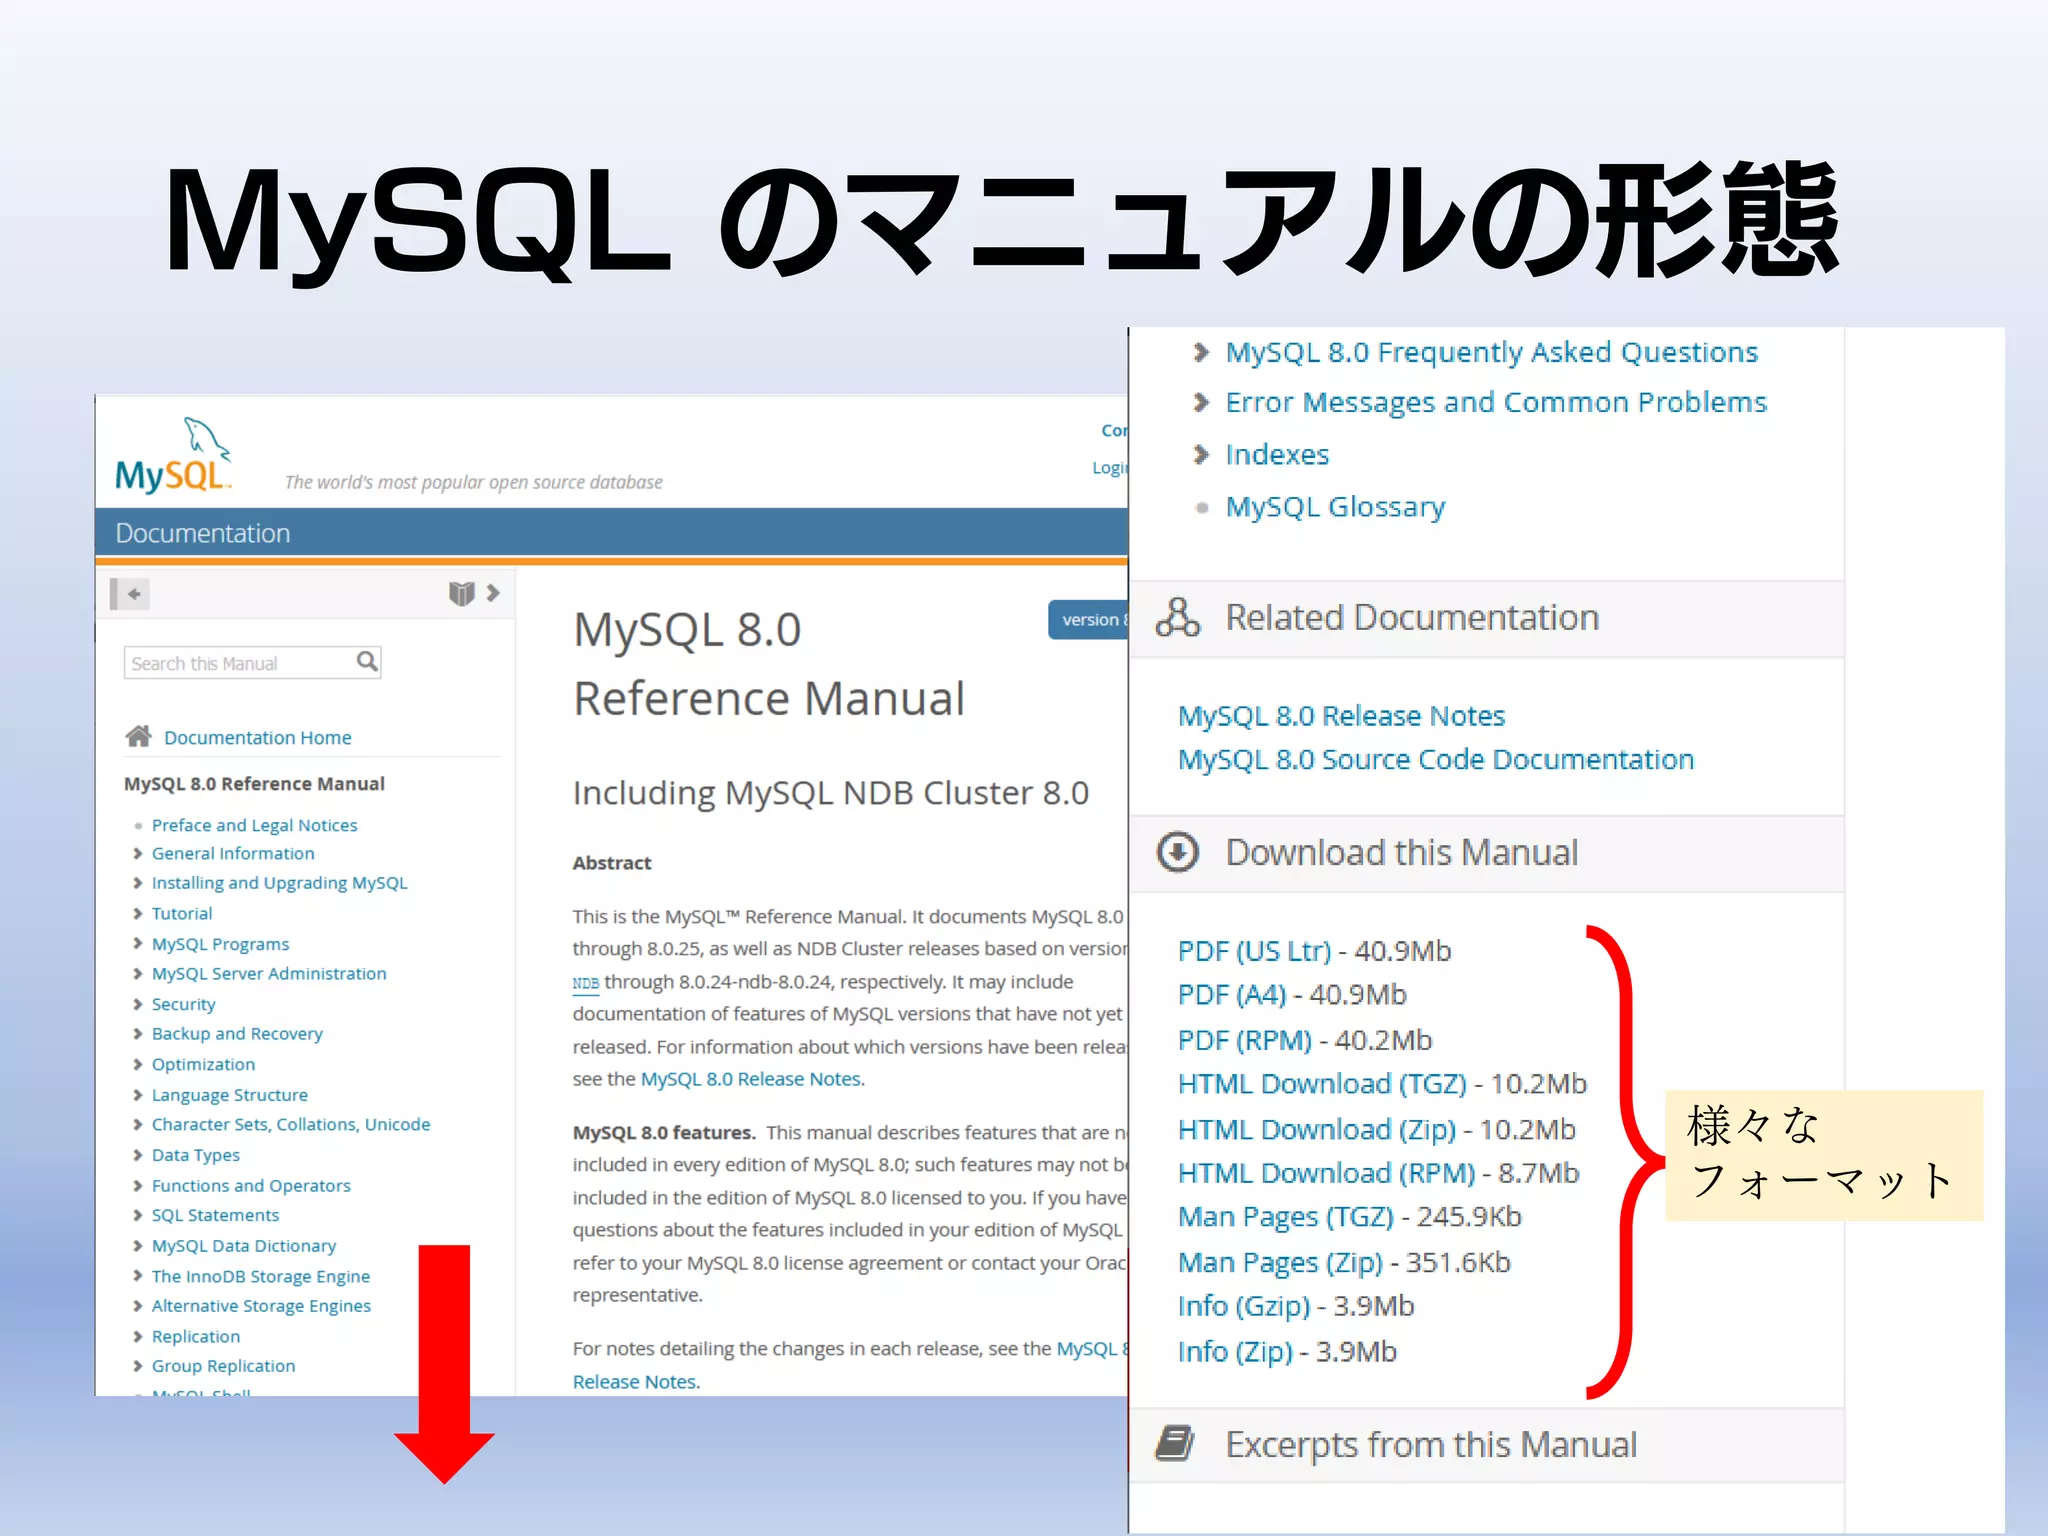Open the MySQL Glossary link

(1335, 507)
